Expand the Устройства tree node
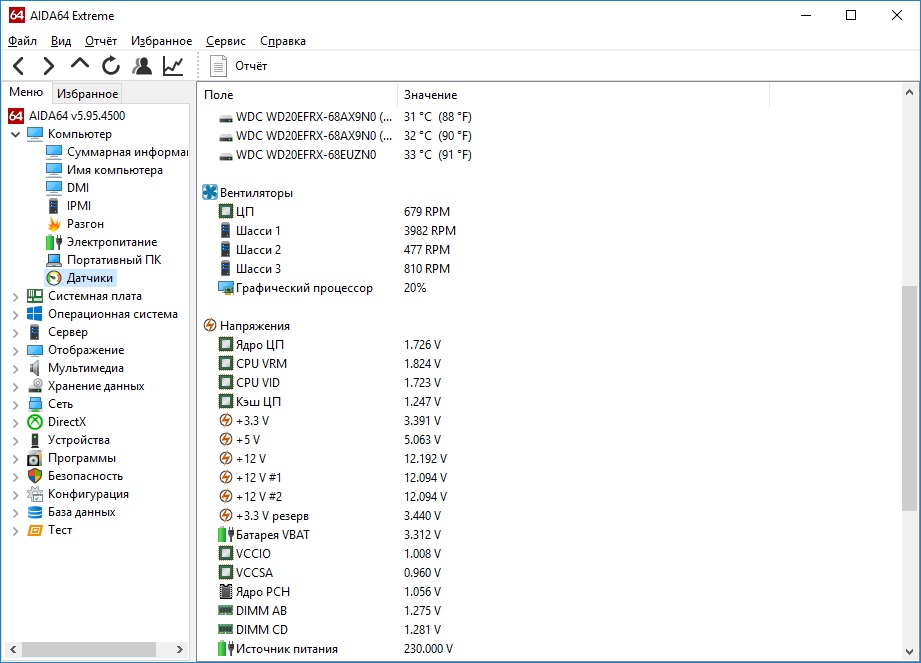 pyautogui.click(x=16, y=440)
